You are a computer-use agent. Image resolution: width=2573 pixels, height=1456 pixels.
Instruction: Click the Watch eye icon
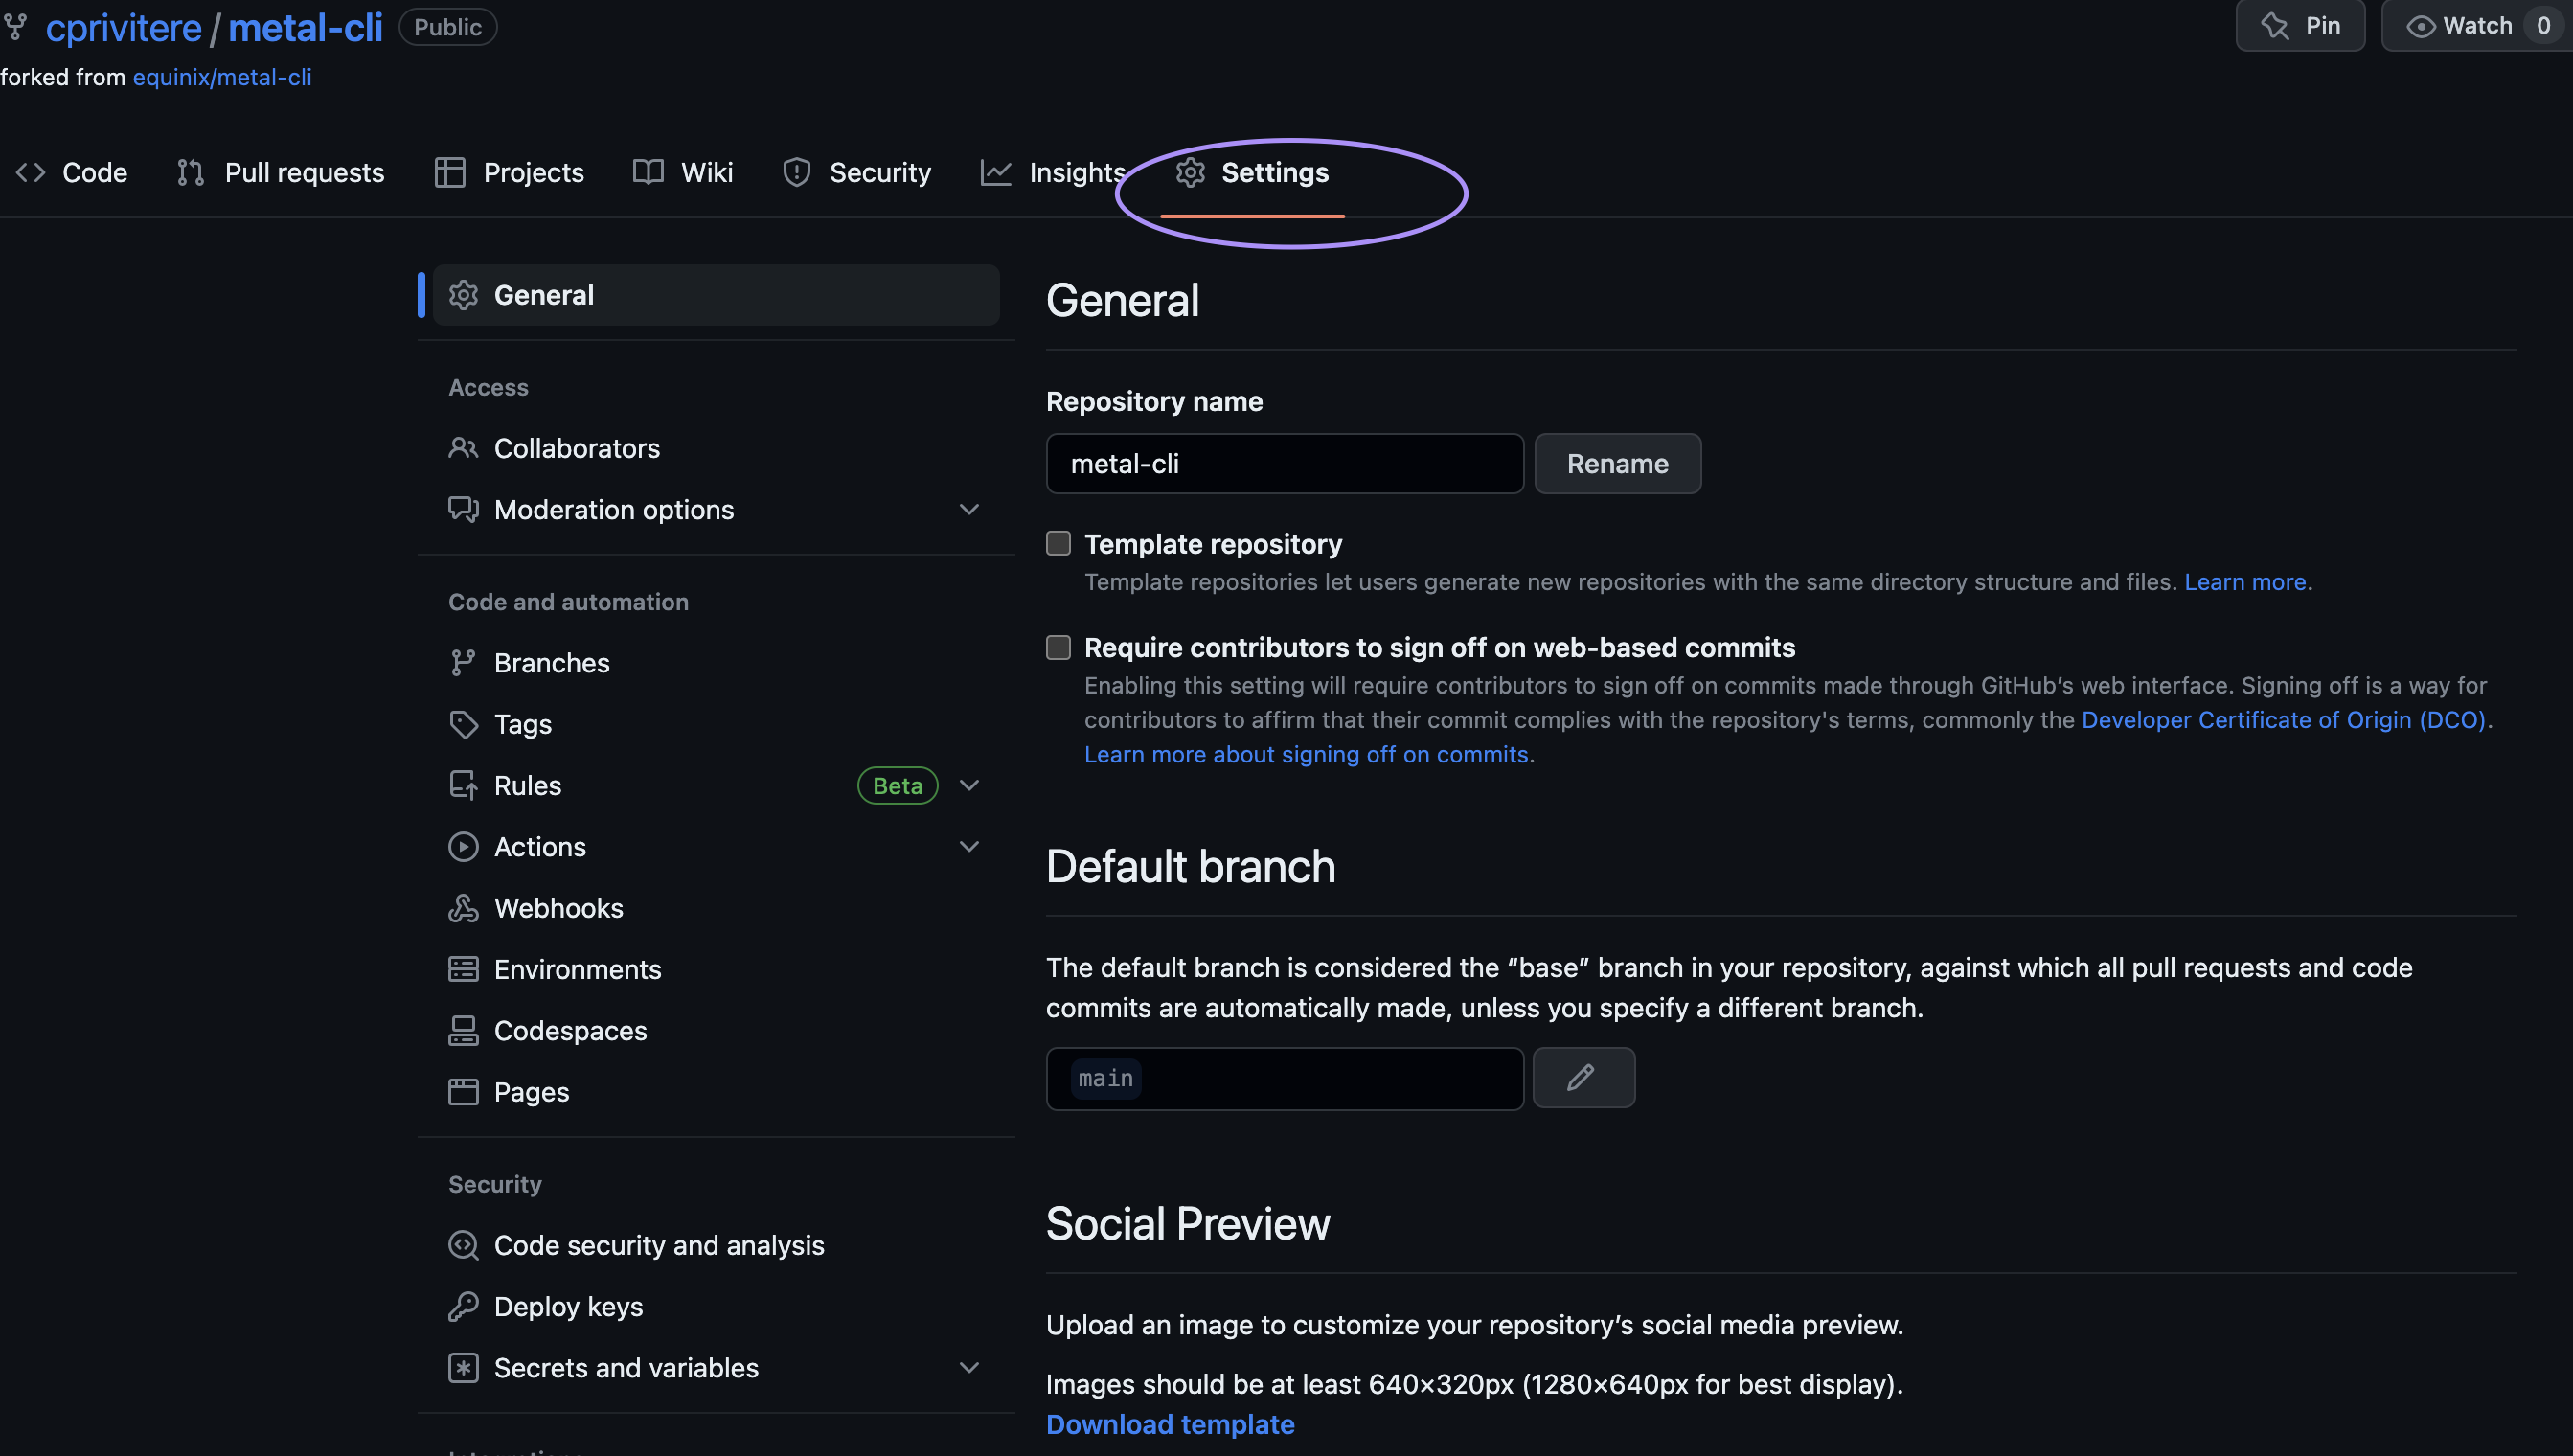click(2420, 26)
